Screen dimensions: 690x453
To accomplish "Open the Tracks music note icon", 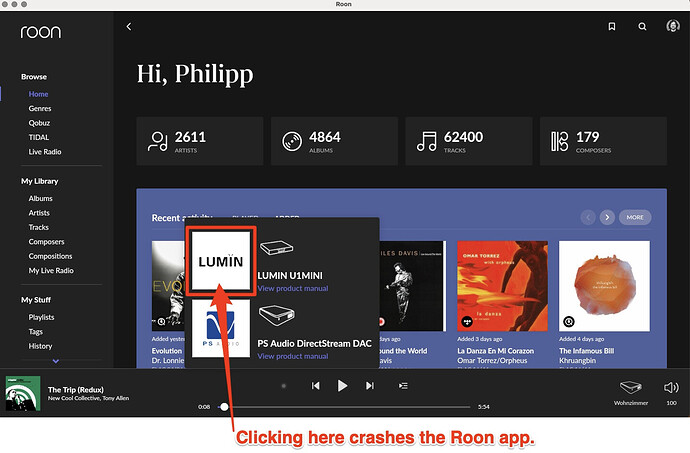I will coord(426,141).
